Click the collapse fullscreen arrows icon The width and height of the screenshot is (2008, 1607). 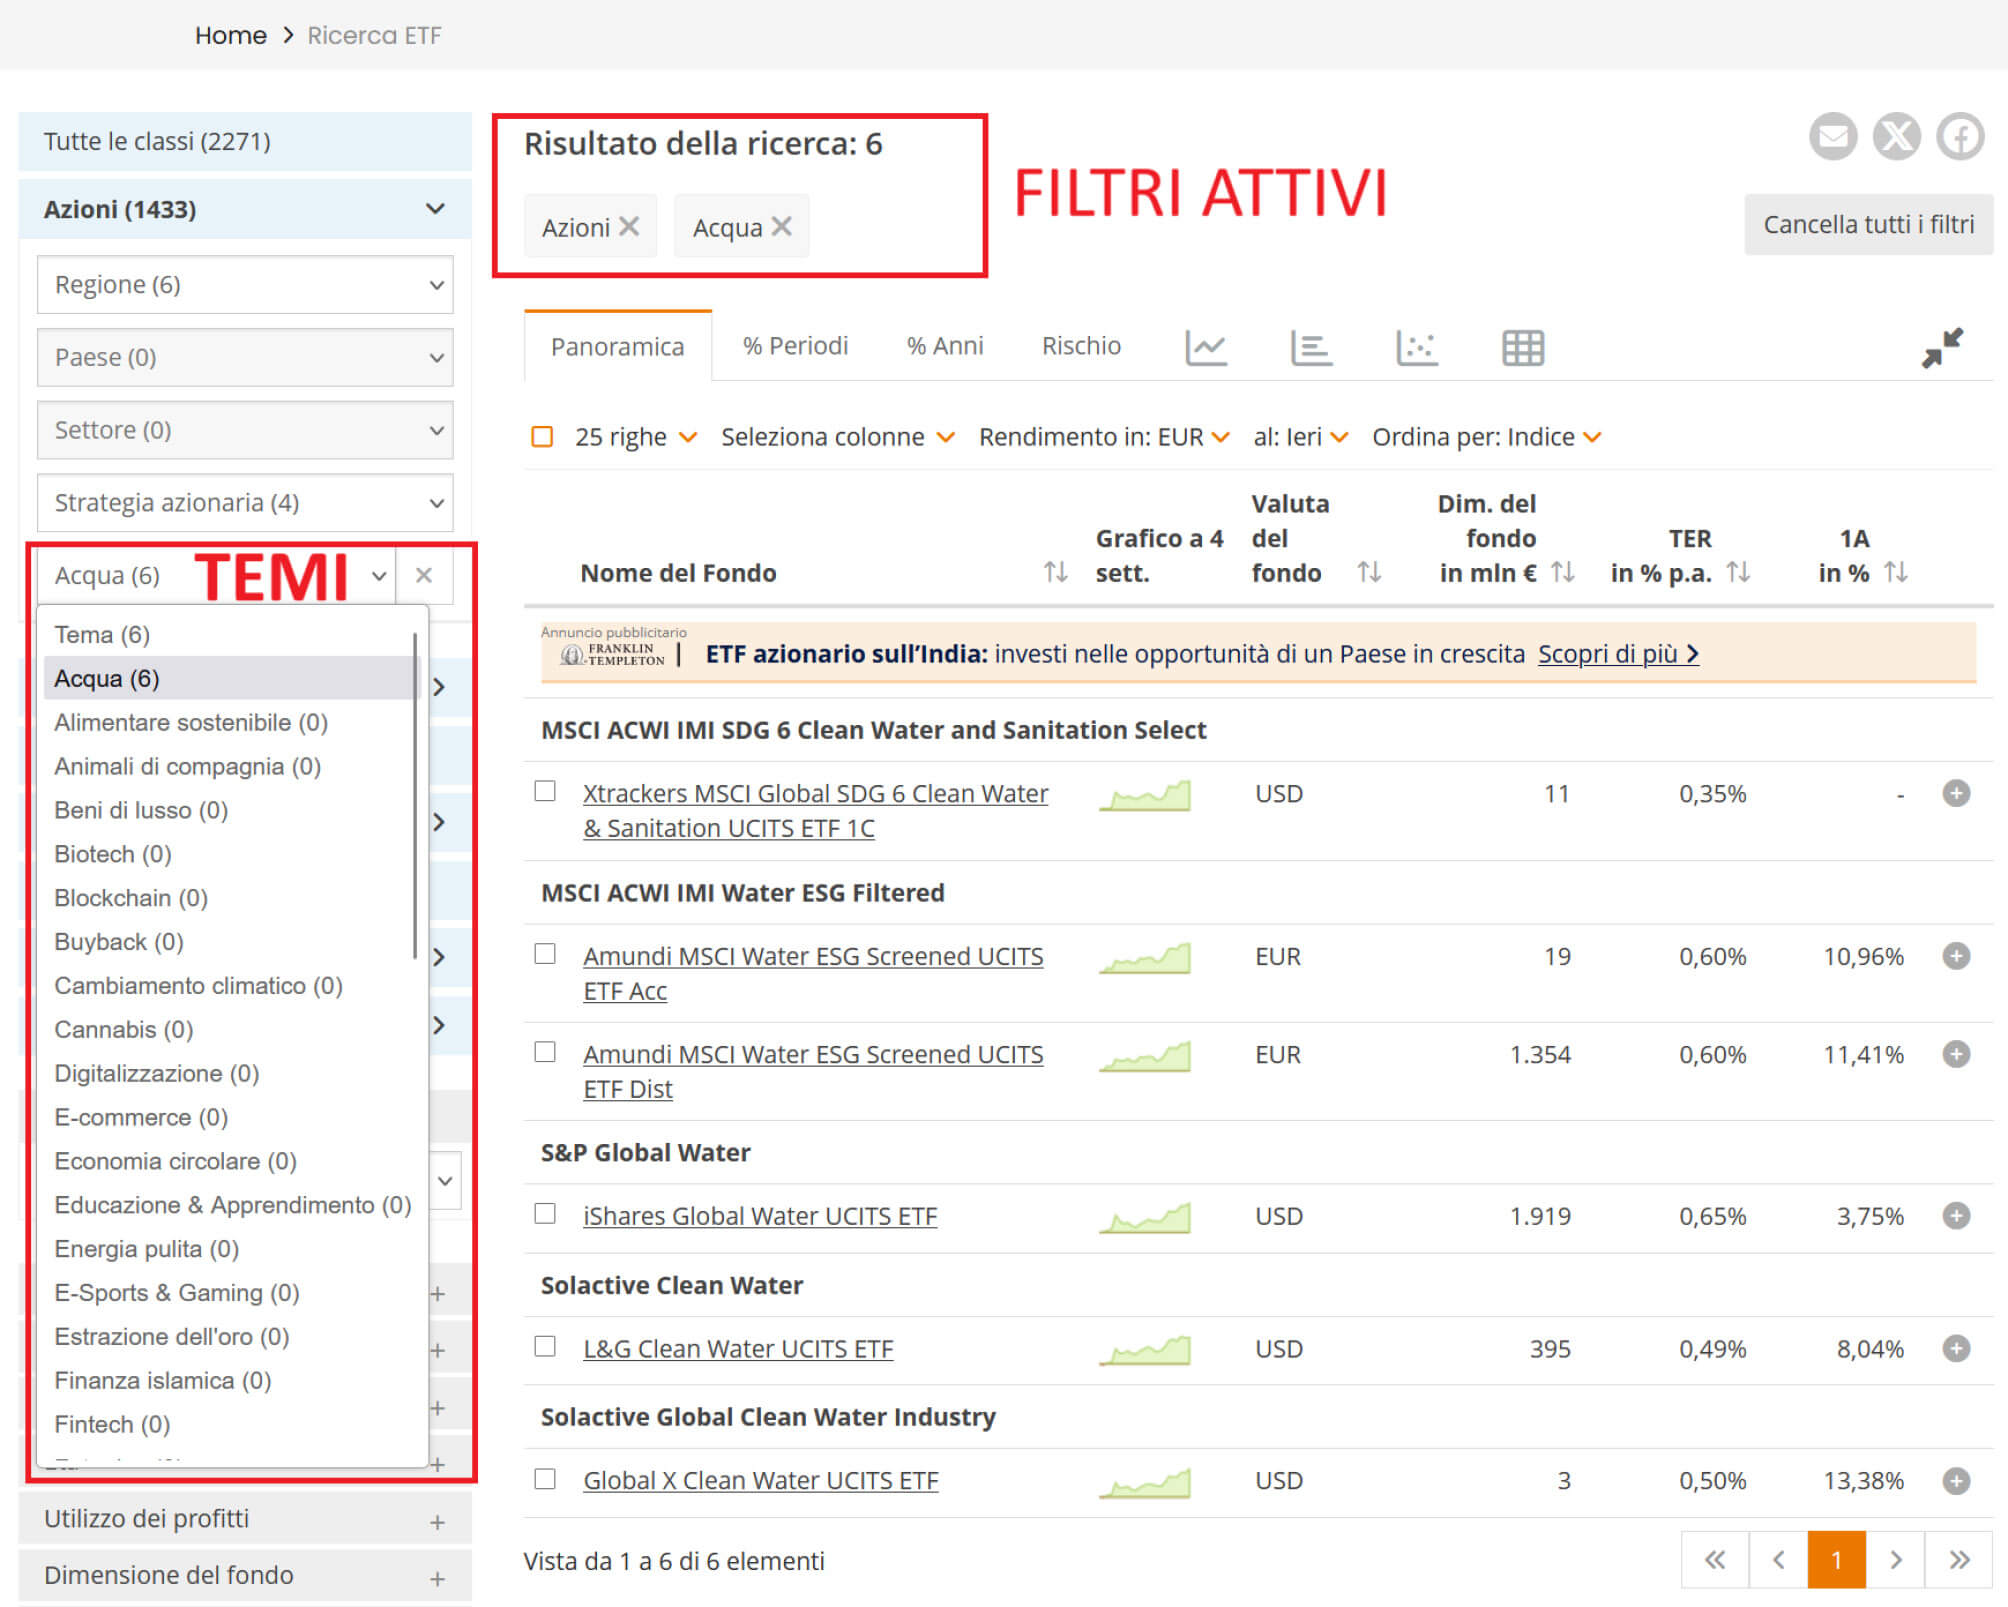(x=1941, y=348)
